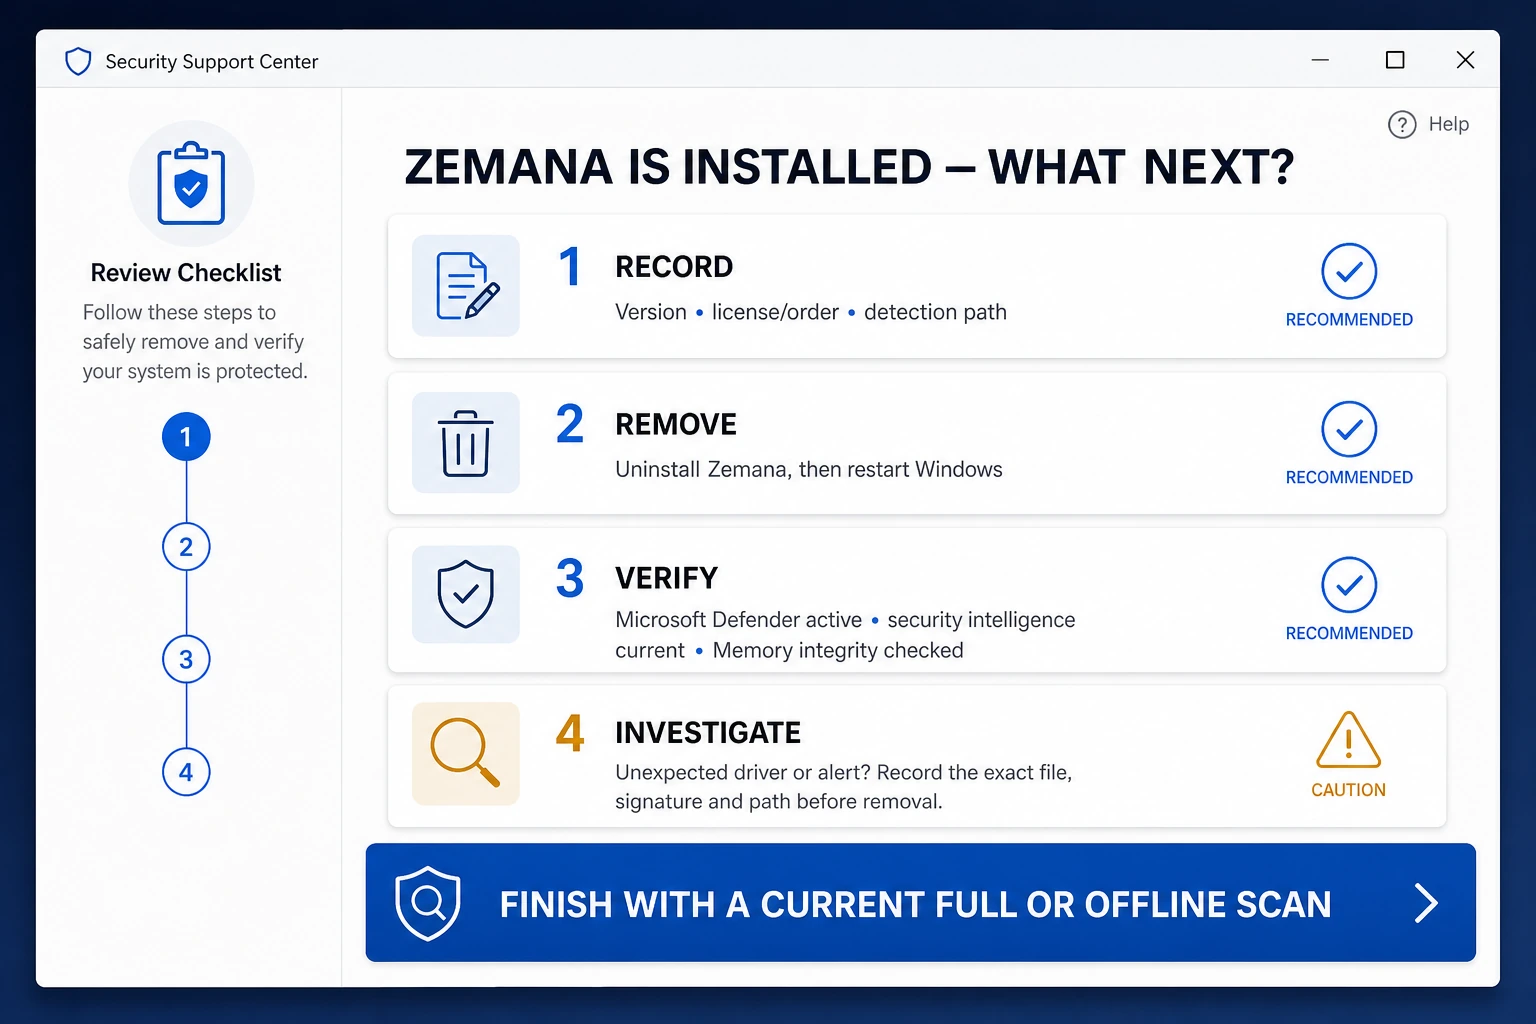
Task: Click Finish with a current full or offline scan
Action: [x=920, y=903]
